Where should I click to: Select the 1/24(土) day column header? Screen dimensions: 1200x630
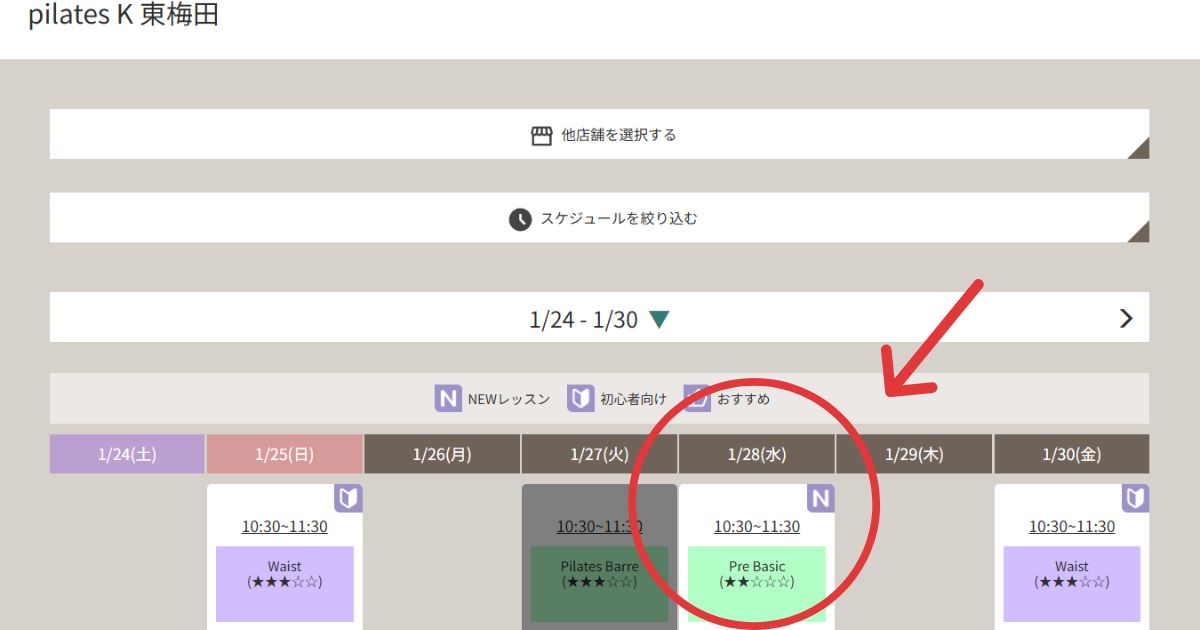click(127, 454)
